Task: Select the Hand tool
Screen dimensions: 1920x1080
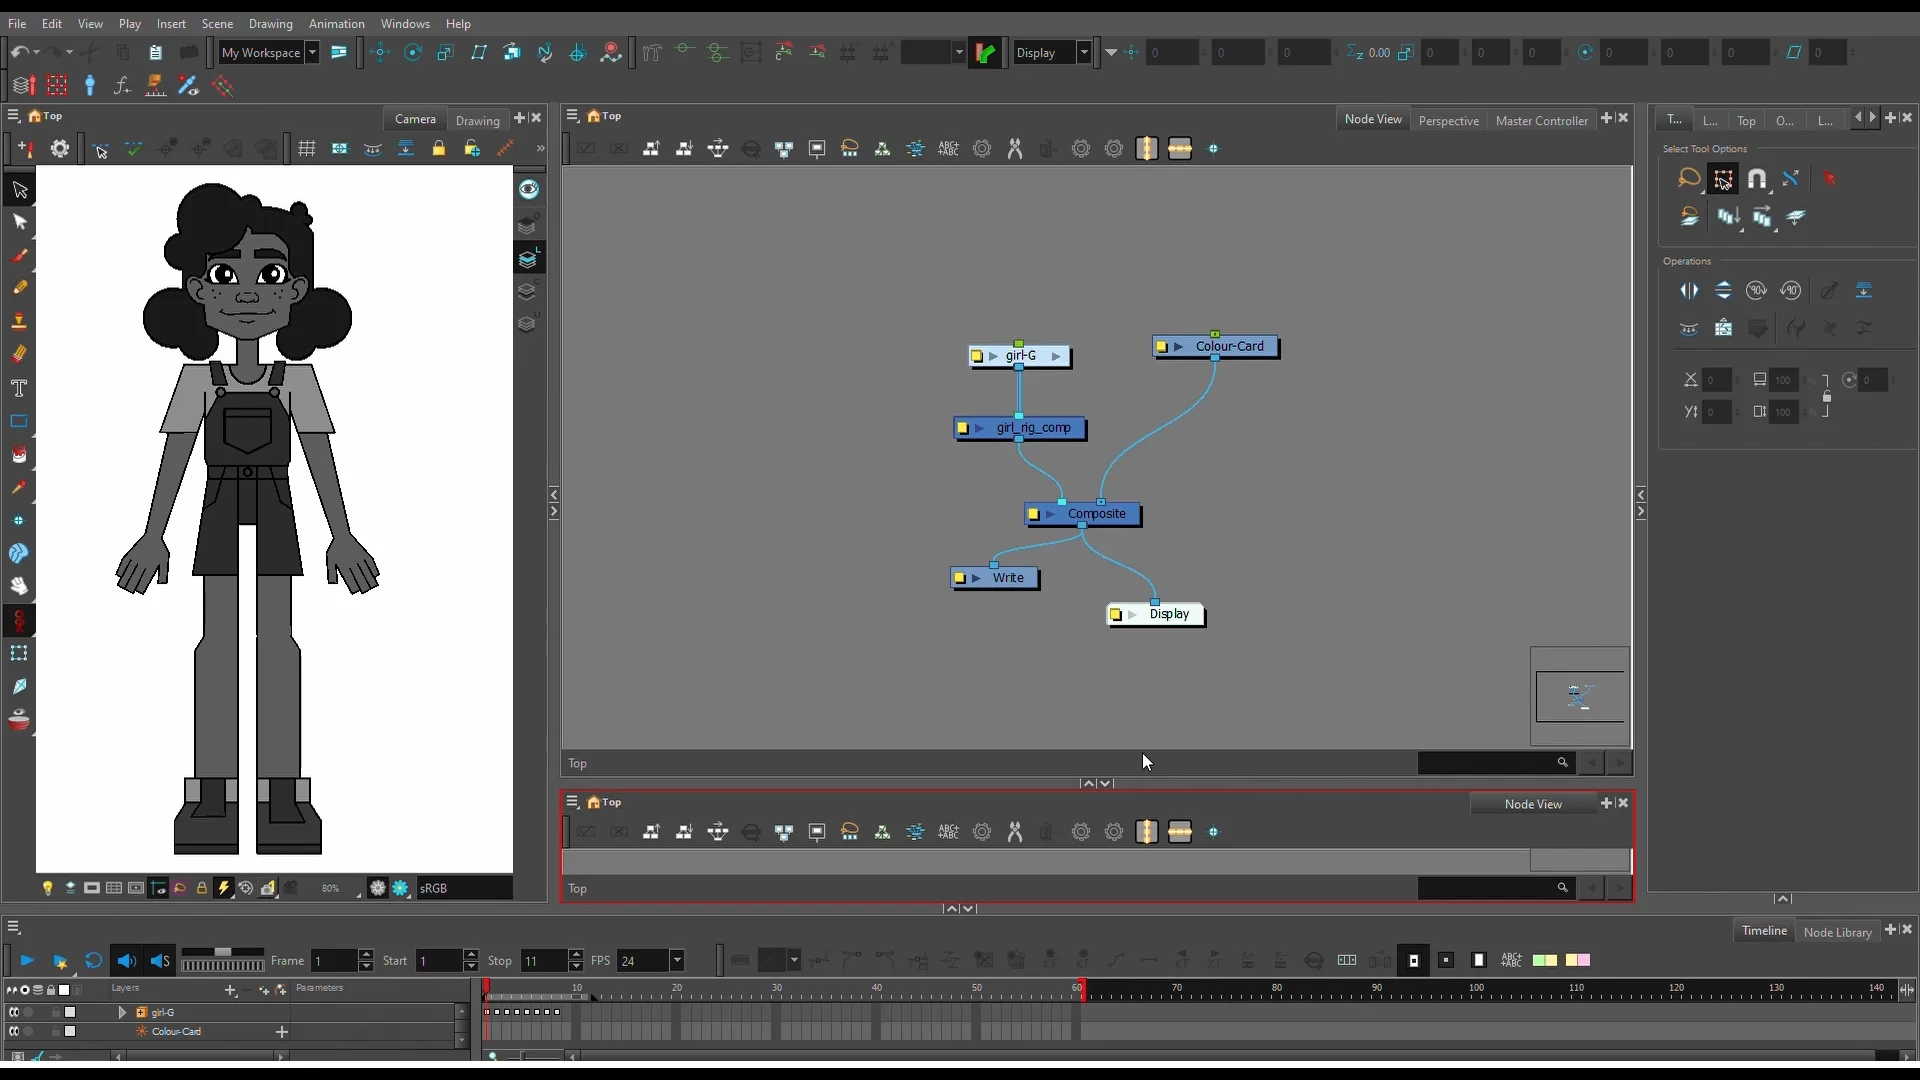Action: point(20,586)
